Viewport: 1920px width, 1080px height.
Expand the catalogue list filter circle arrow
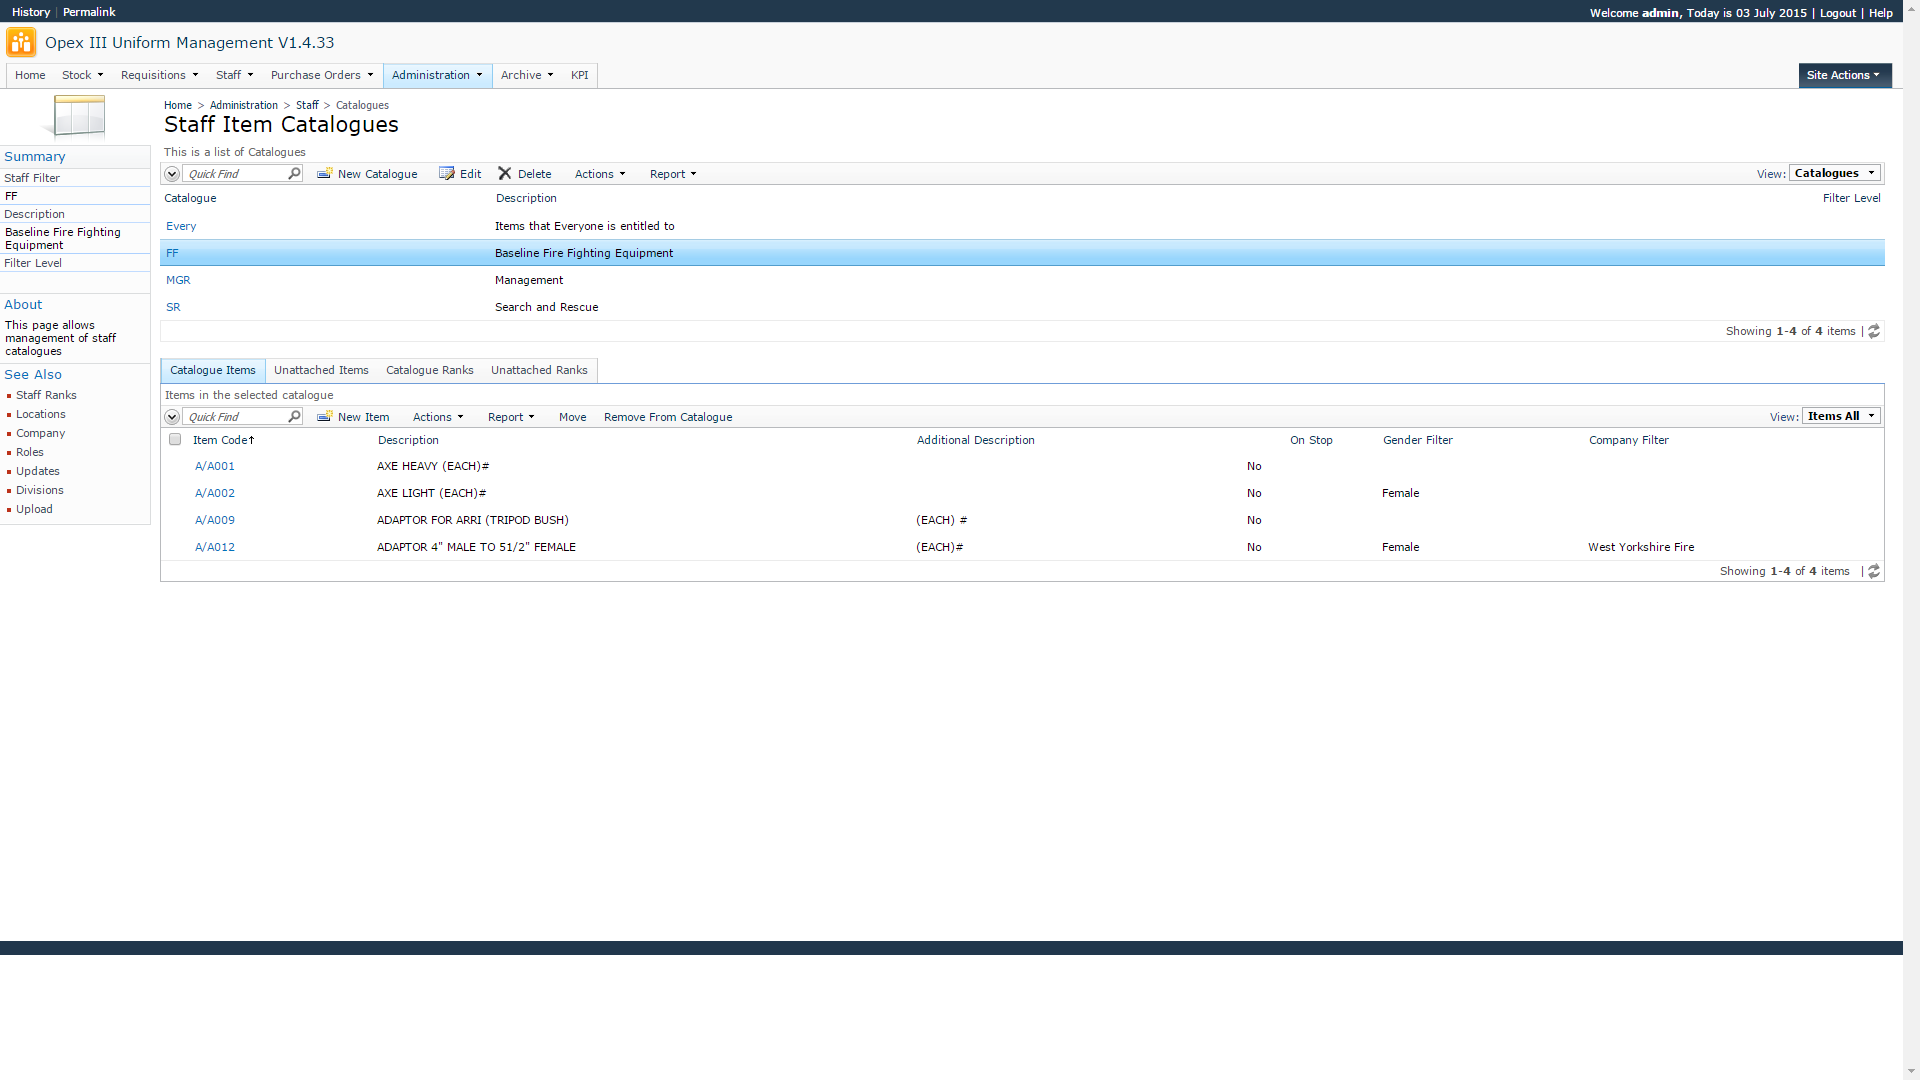pyautogui.click(x=172, y=173)
